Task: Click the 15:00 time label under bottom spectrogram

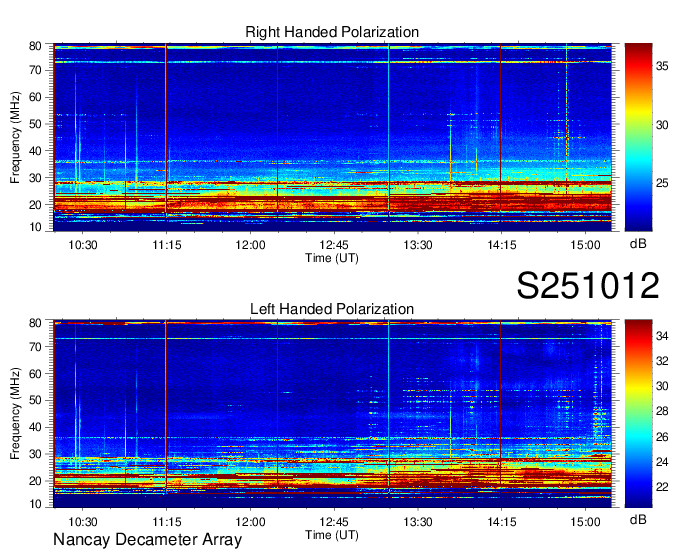Action: (x=584, y=522)
